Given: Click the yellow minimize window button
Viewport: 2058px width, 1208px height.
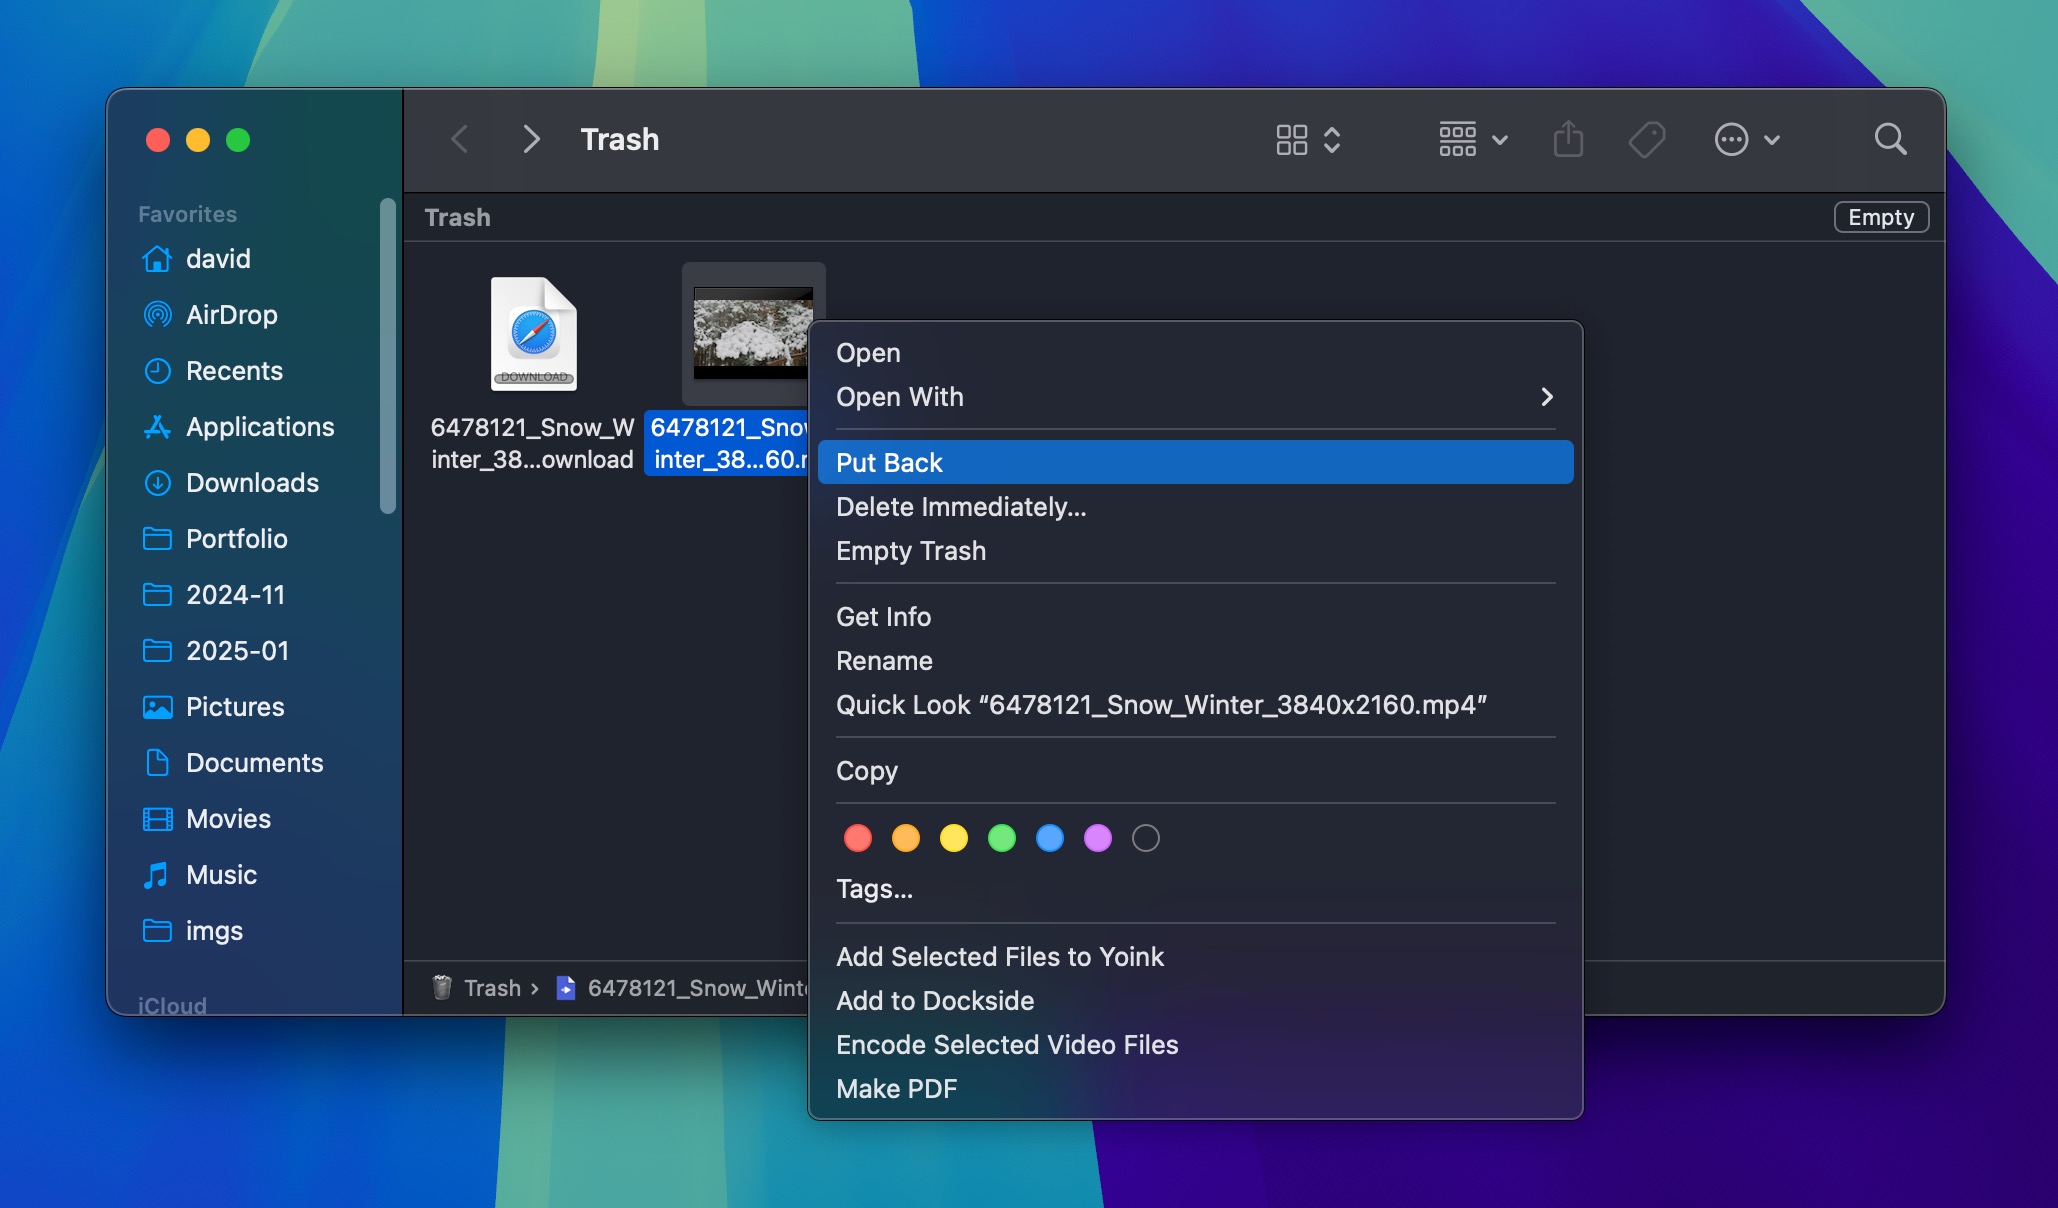Looking at the screenshot, I should (x=198, y=140).
